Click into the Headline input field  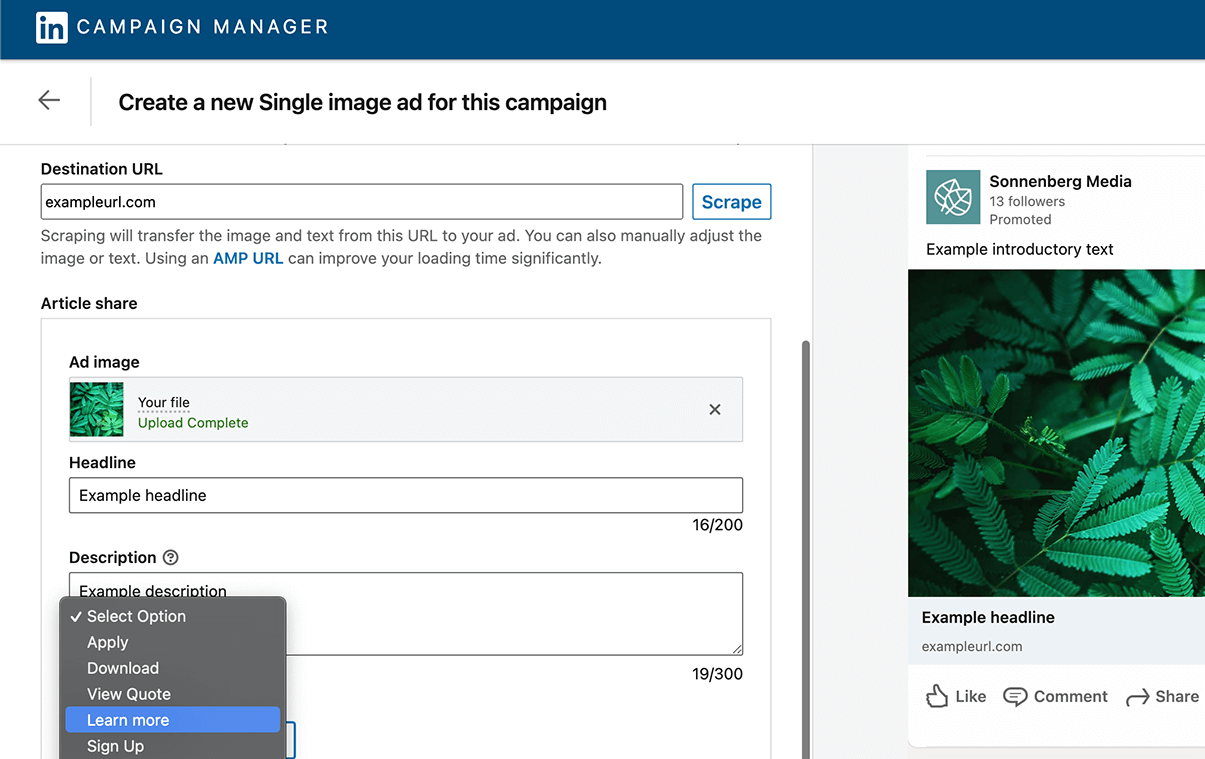coord(406,495)
